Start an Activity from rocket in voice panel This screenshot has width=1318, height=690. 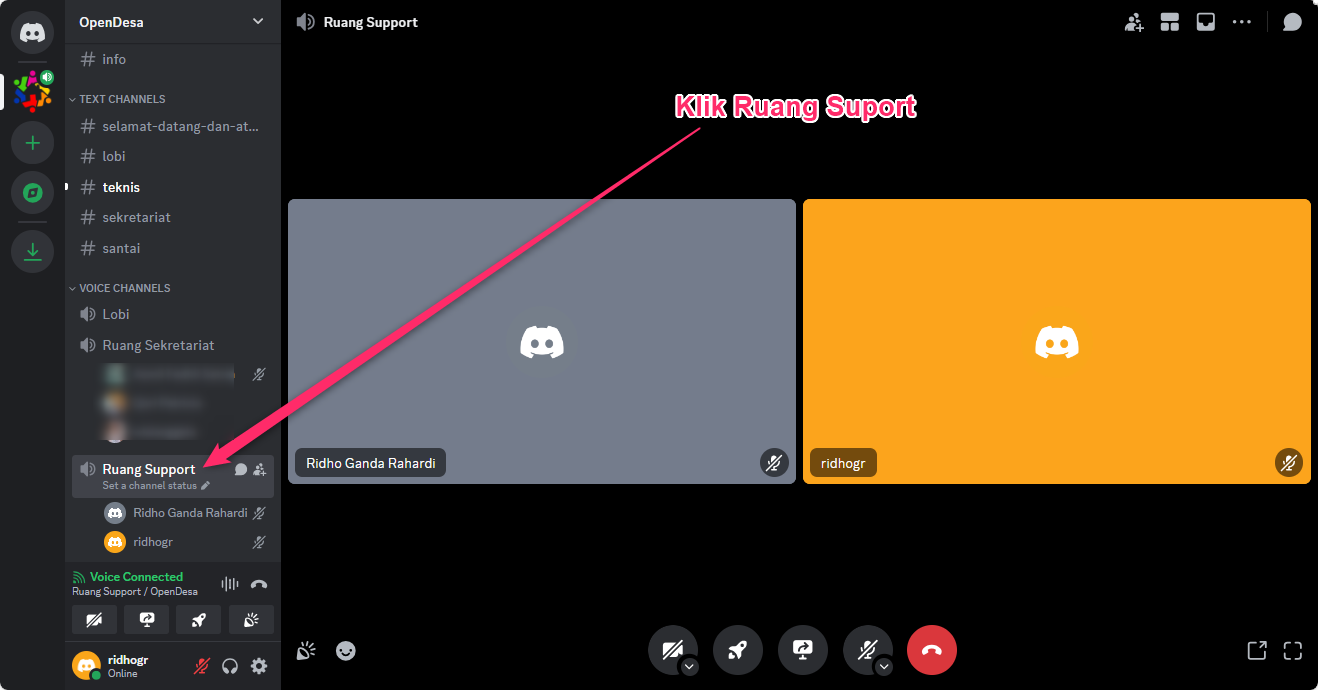click(x=199, y=620)
